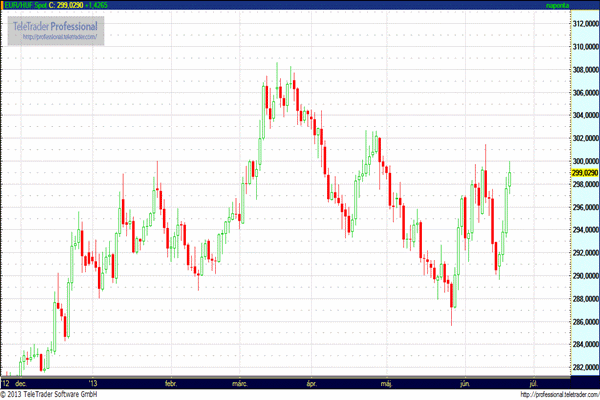Click the '13 year marker on time axis

pyautogui.click(x=93, y=383)
